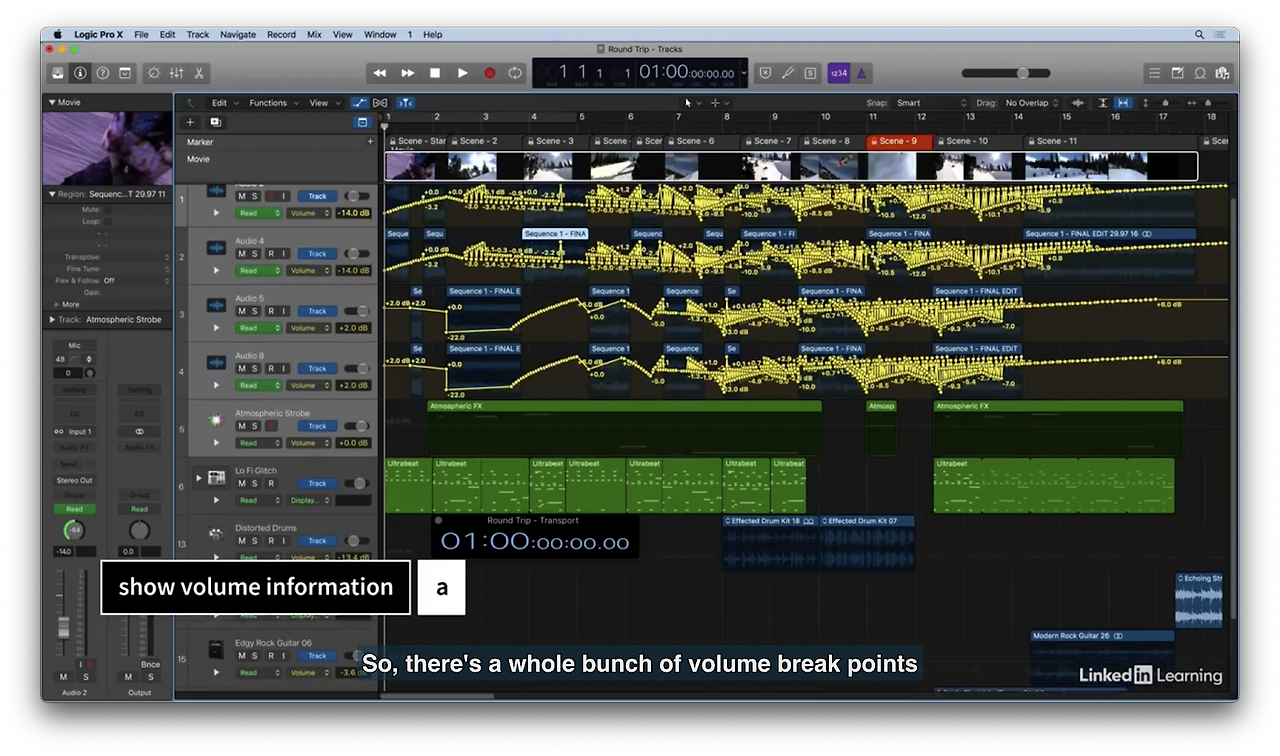
Task: Click Vertical Auto Zoom button
Action: point(1103,103)
